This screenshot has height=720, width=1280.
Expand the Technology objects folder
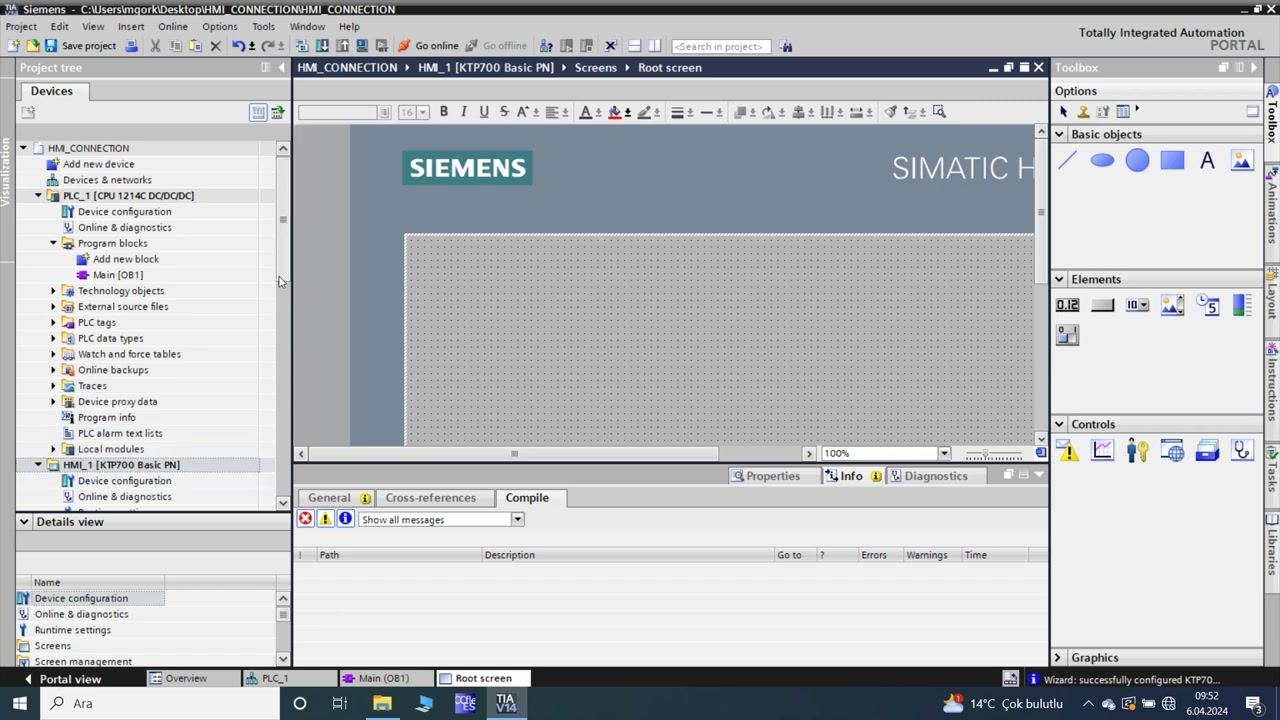(x=54, y=291)
